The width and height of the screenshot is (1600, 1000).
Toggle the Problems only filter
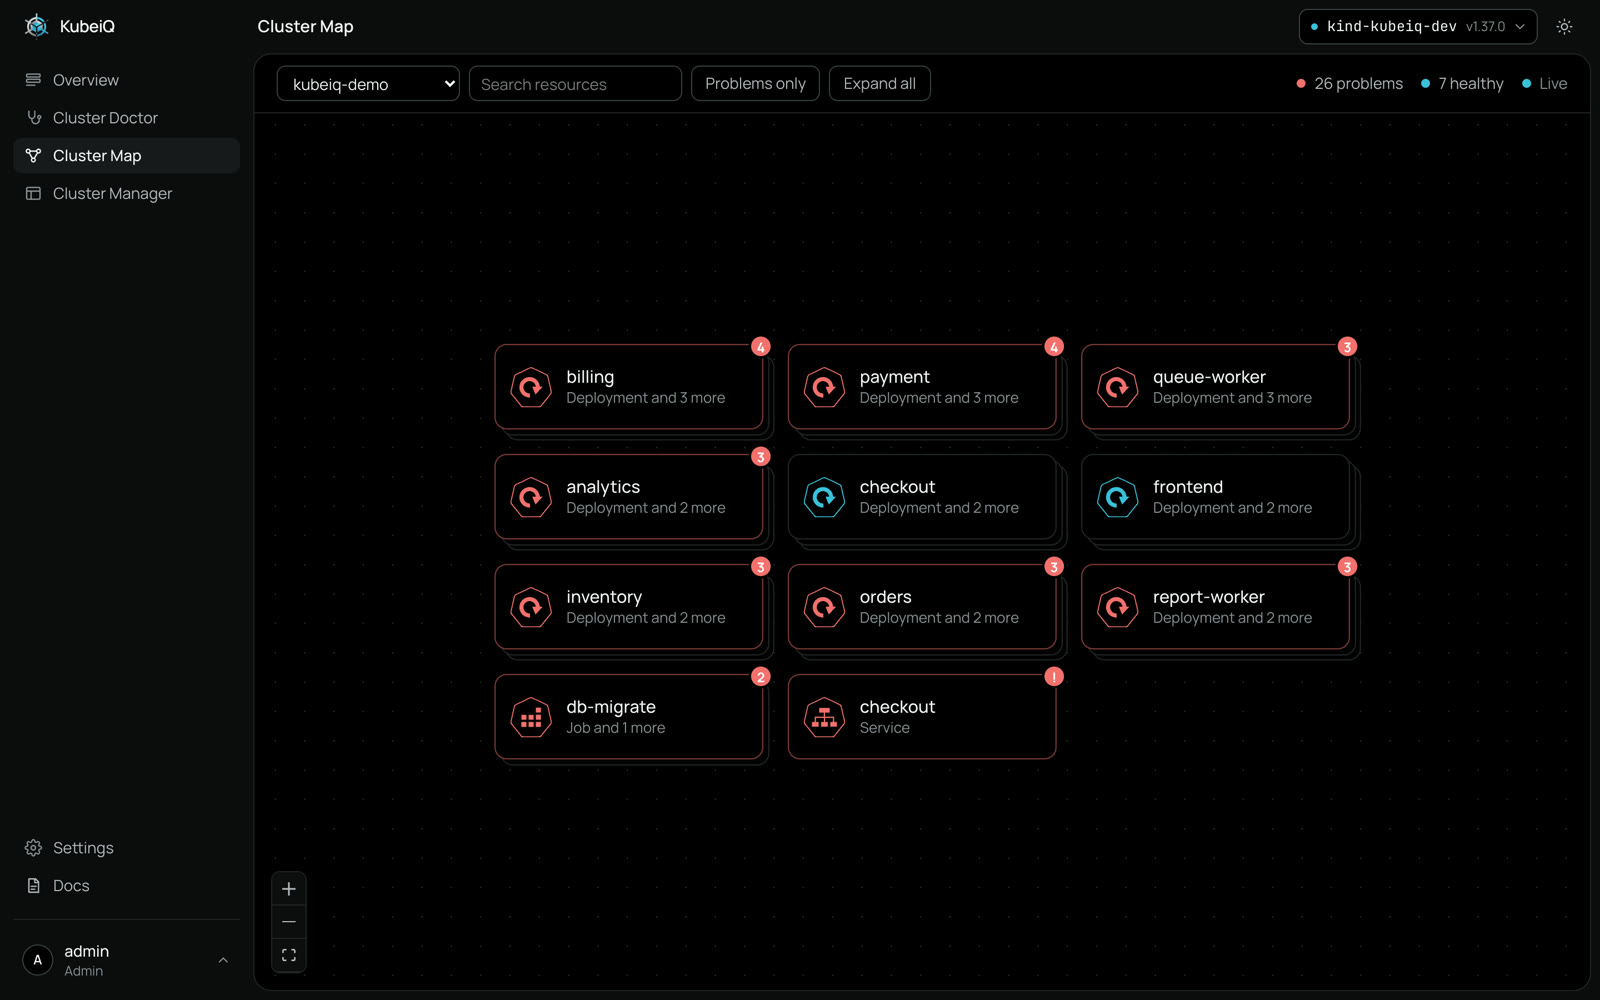(755, 84)
